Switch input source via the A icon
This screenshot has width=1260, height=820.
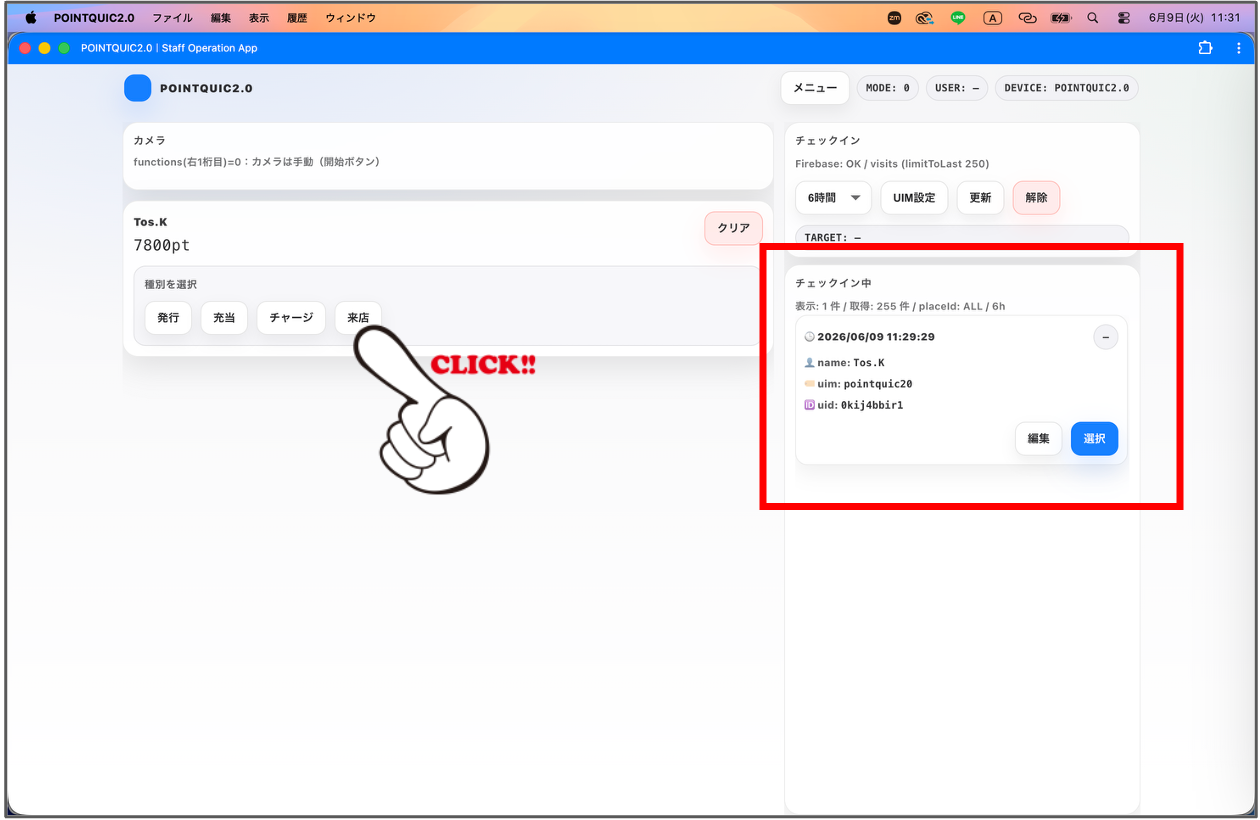coord(992,18)
